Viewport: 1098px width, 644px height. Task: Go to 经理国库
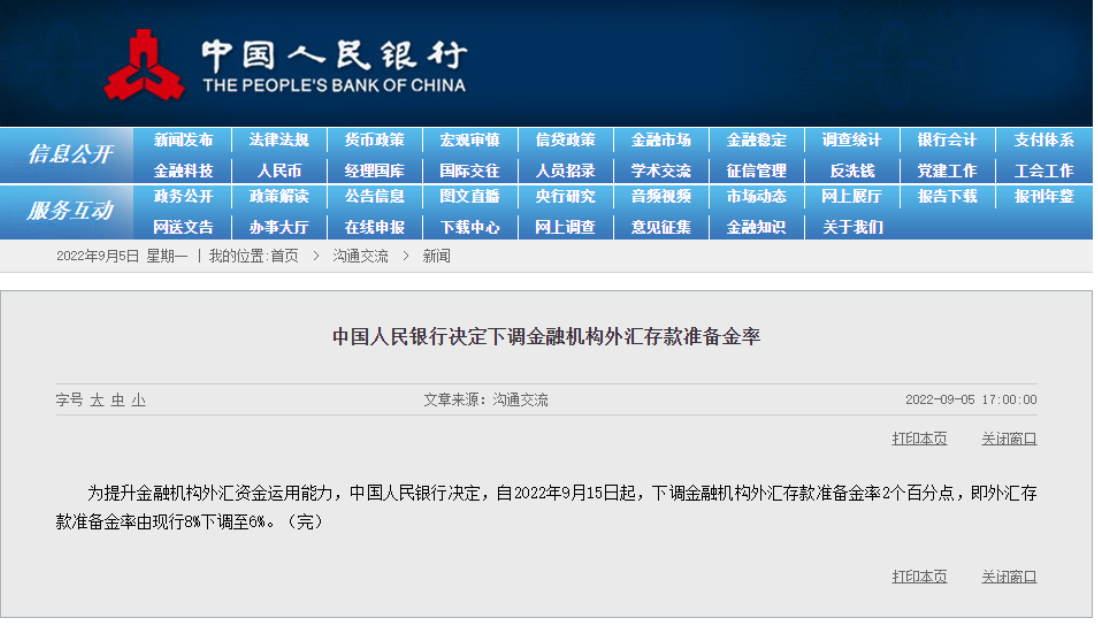click(375, 171)
